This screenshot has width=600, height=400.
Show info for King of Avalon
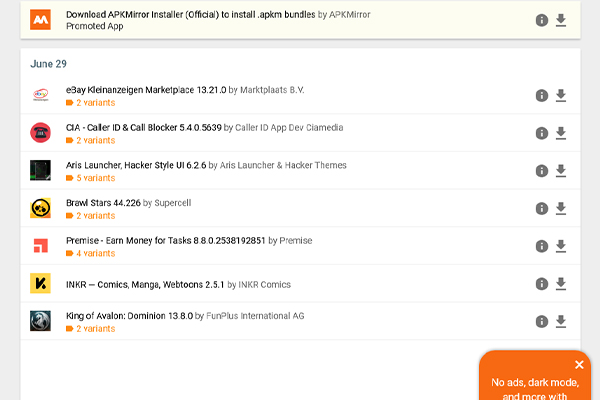click(x=541, y=321)
